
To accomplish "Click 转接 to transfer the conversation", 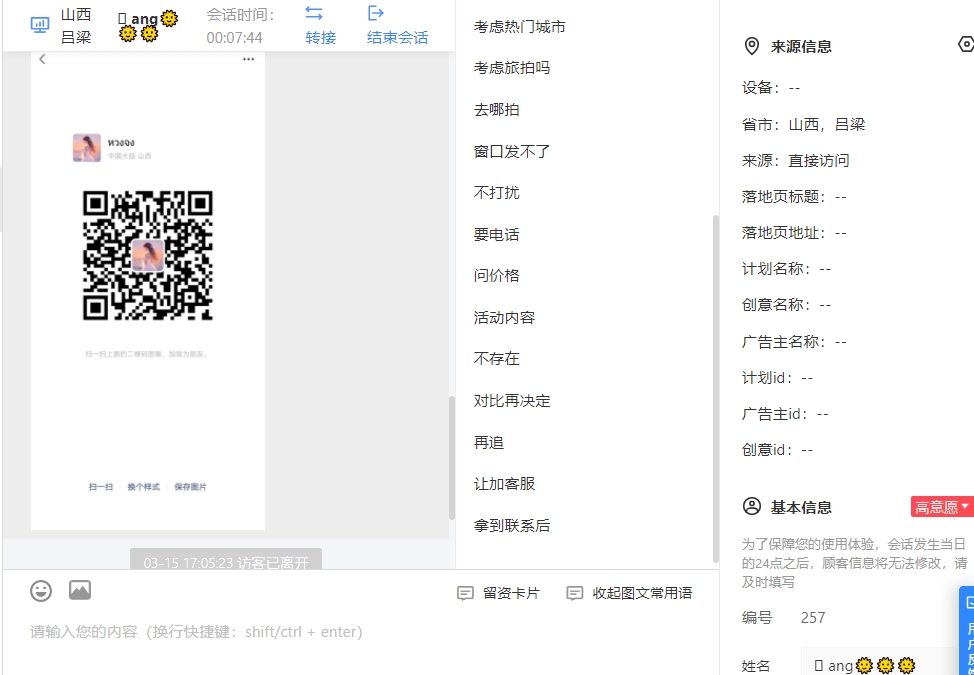I will pos(321,37).
